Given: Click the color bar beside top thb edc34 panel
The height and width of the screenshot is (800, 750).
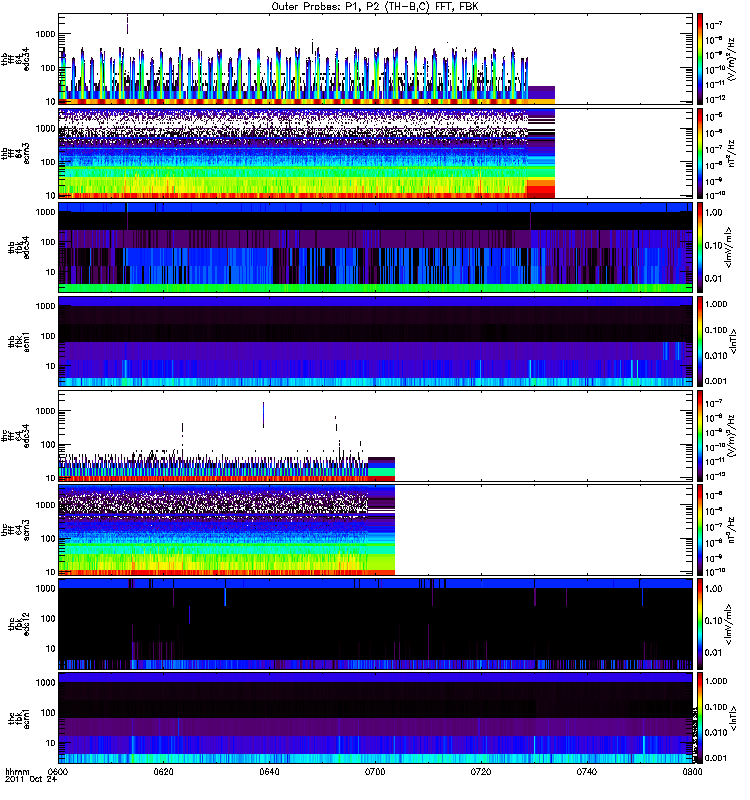Looking at the screenshot, I should 700,58.
